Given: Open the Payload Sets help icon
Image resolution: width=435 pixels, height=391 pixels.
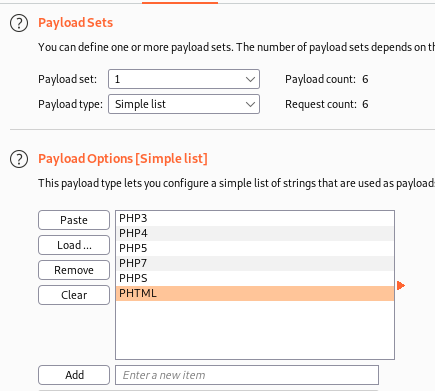Looking at the screenshot, I should click(19, 23).
